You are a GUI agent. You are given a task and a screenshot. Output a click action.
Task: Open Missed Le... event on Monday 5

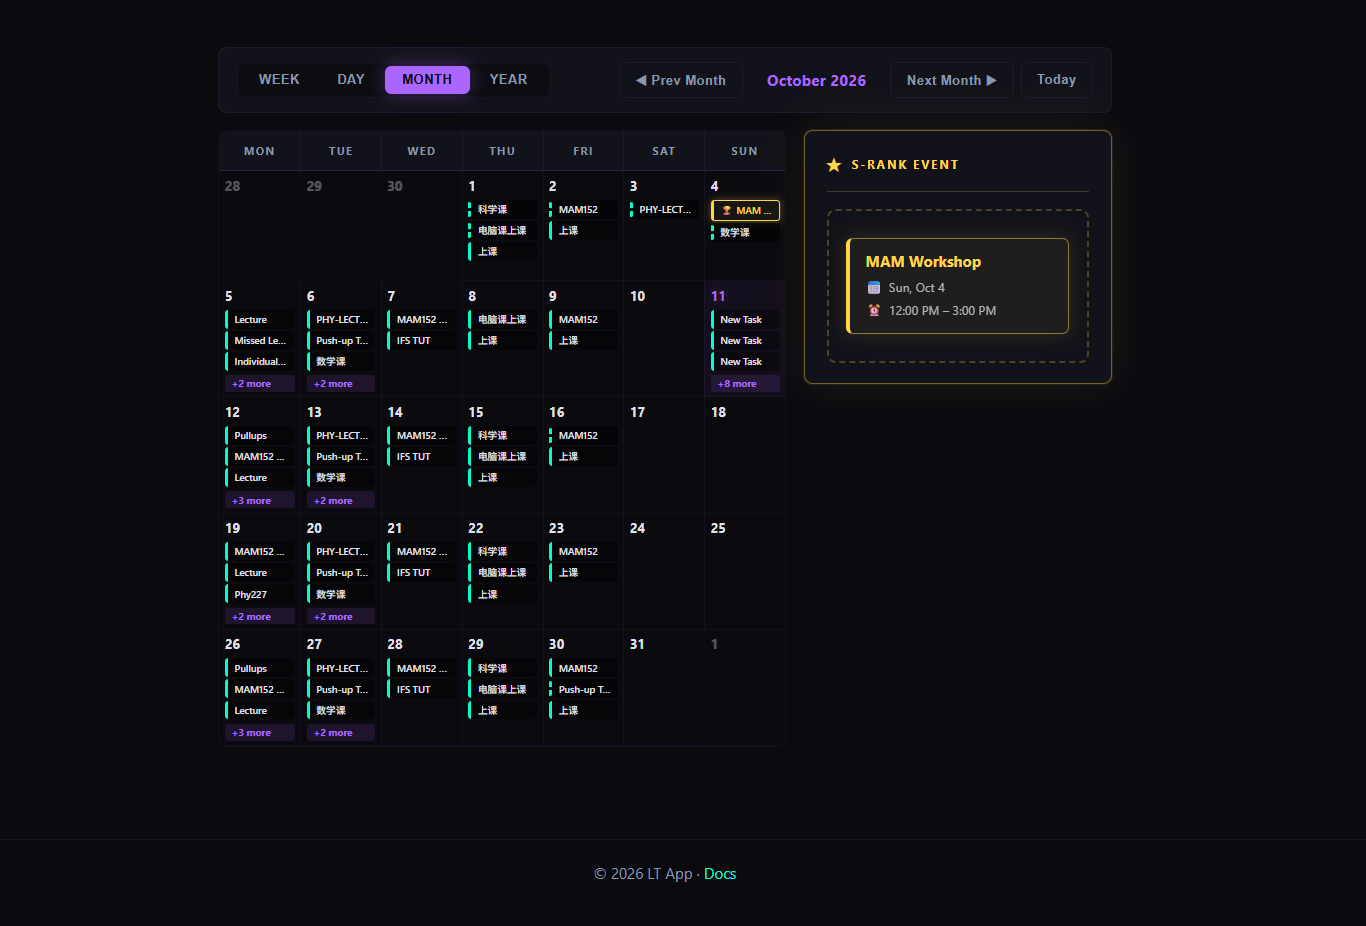coord(260,341)
